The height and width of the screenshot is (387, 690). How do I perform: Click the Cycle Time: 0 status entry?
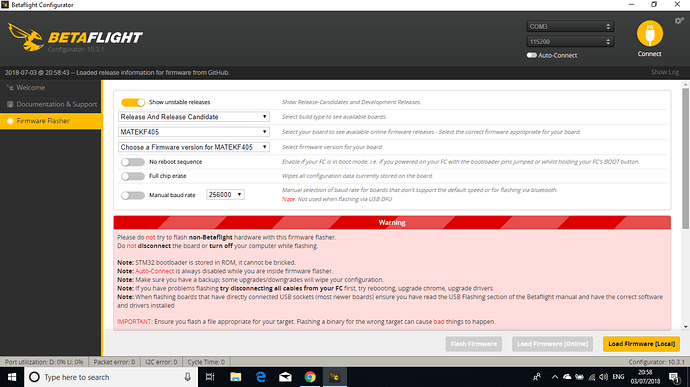pyautogui.click(x=206, y=362)
